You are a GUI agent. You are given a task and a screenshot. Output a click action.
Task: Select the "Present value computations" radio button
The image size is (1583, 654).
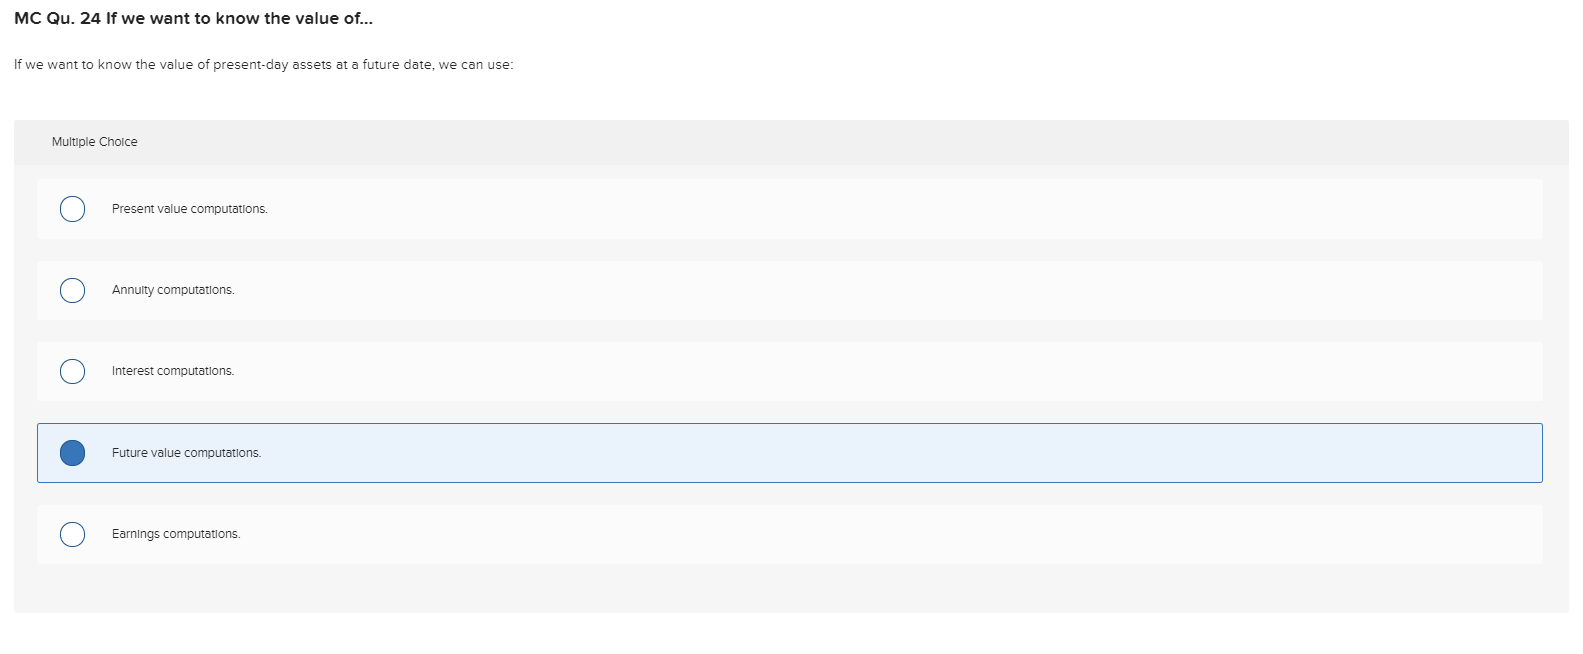72,208
